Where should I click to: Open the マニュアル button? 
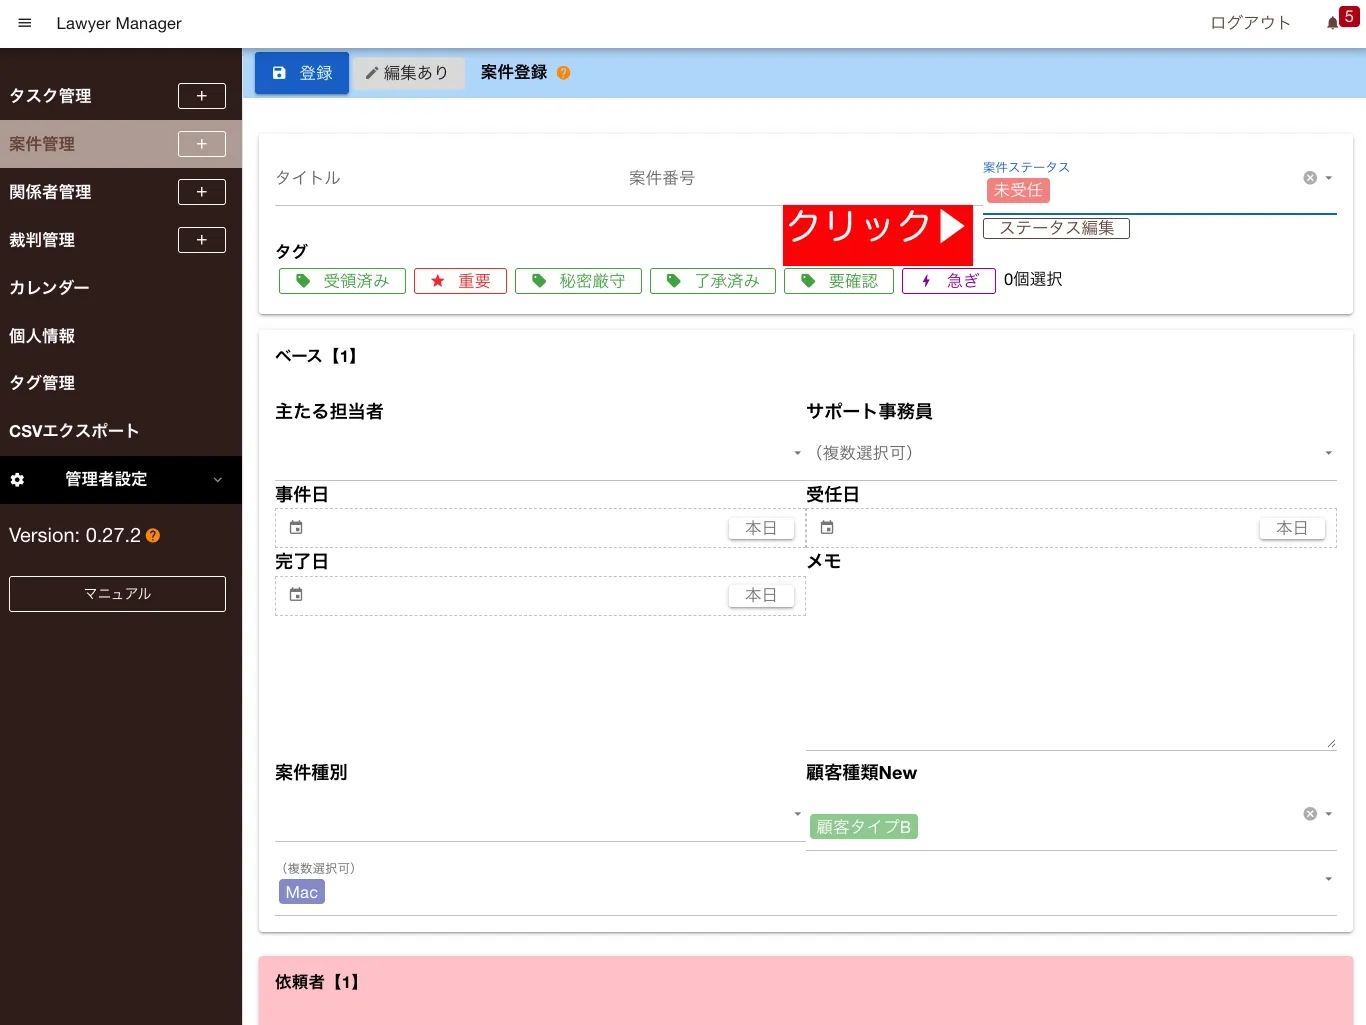(x=117, y=594)
